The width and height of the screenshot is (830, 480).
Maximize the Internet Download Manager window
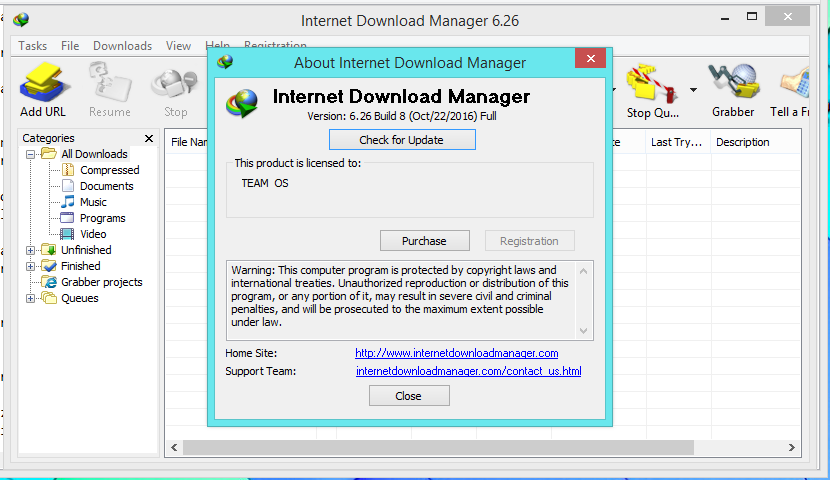pos(752,16)
